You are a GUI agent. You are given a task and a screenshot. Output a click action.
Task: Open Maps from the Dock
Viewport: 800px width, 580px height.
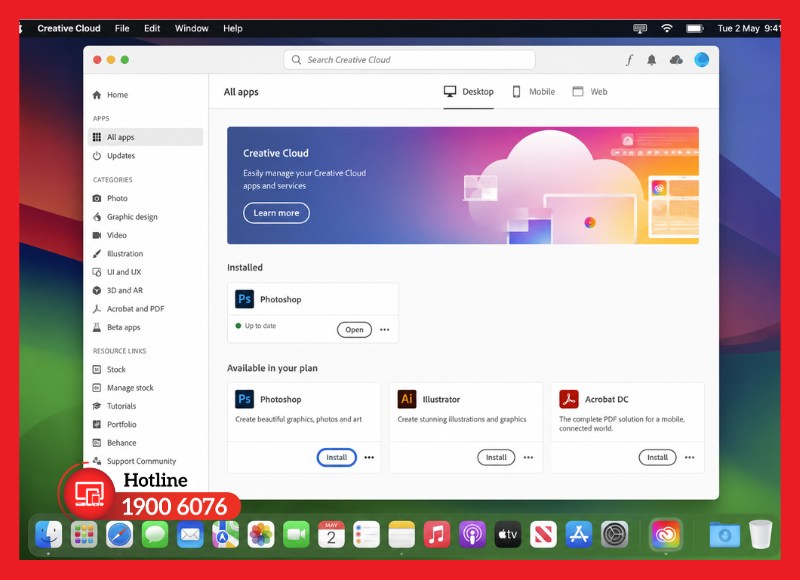point(226,535)
